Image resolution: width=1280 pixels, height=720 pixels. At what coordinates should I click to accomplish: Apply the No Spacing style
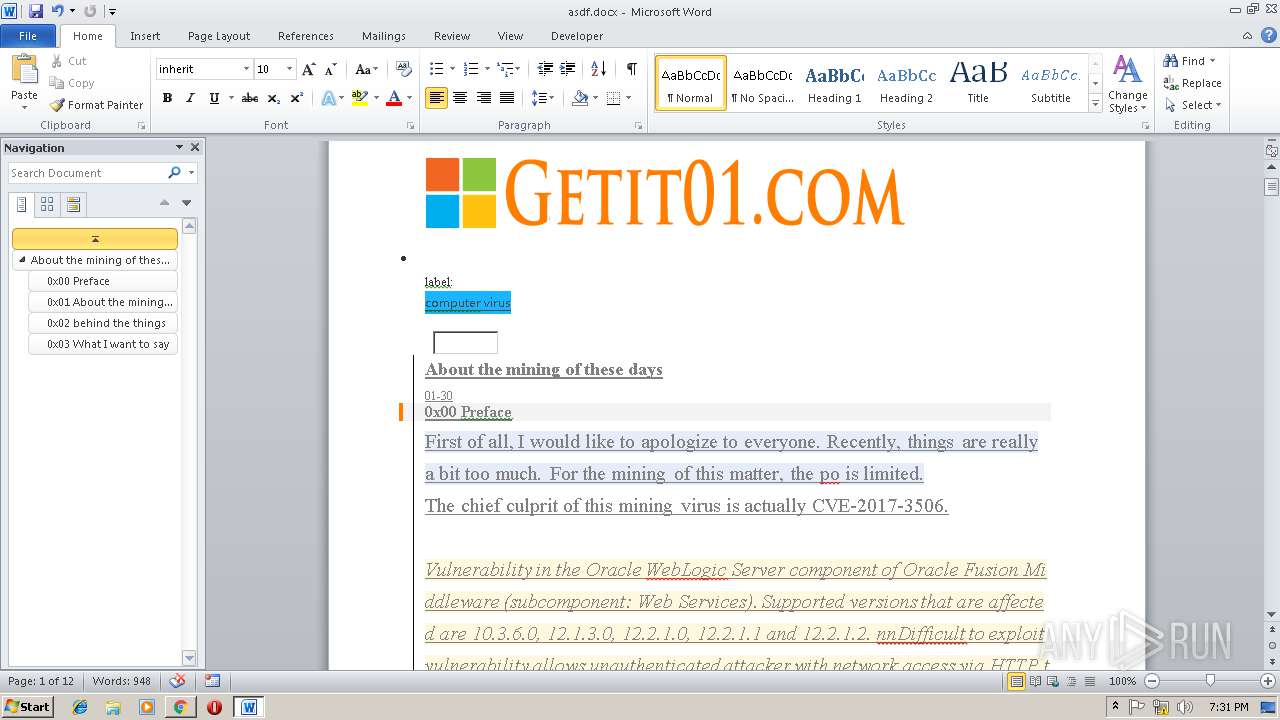click(762, 83)
